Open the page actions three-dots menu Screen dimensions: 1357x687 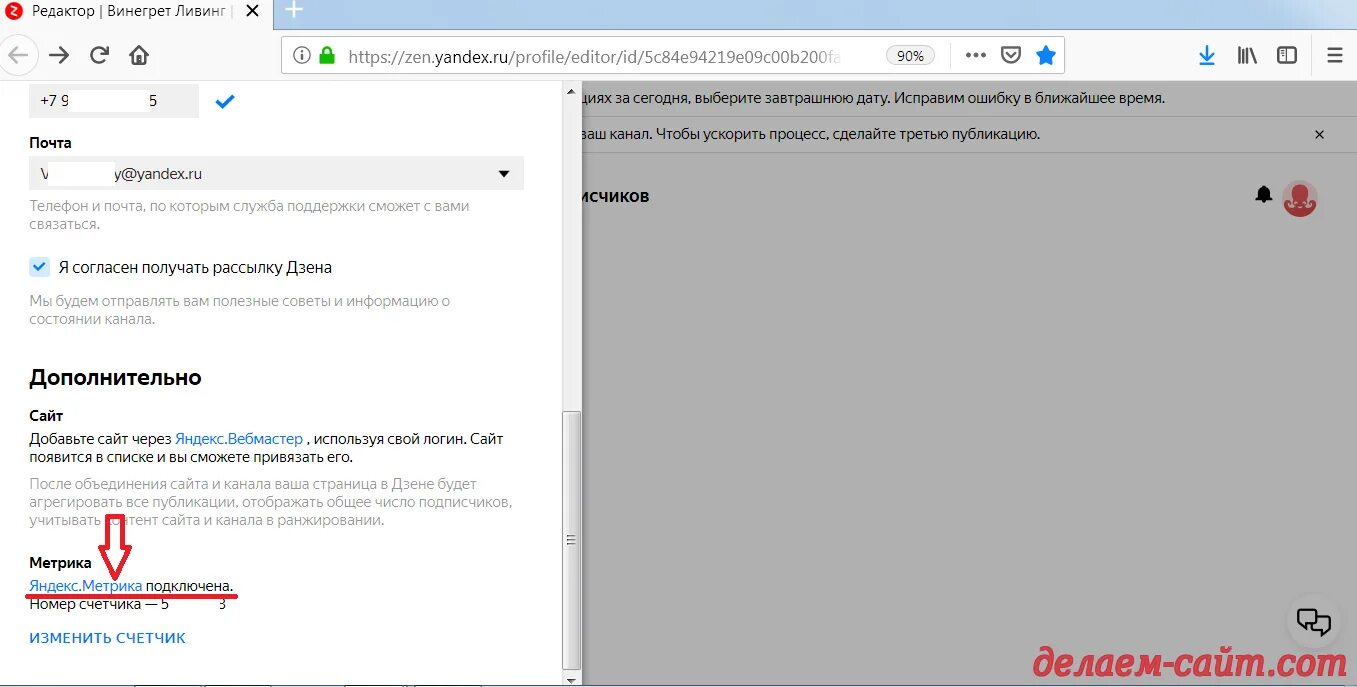975,56
